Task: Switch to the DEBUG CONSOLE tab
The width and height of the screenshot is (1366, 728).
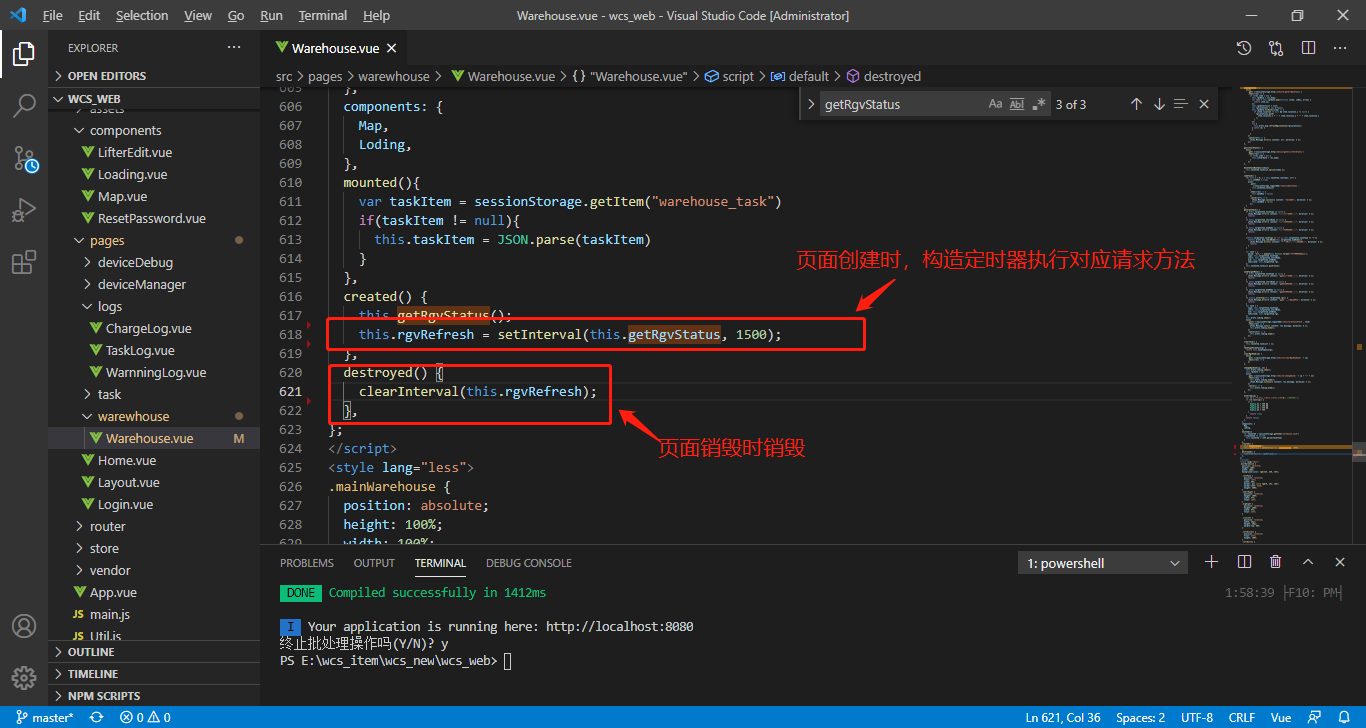Action: 529,563
